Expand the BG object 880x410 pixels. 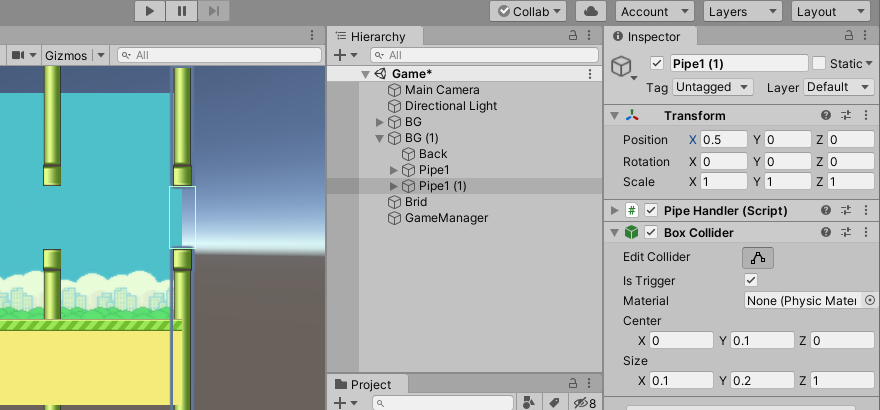coord(379,122)
